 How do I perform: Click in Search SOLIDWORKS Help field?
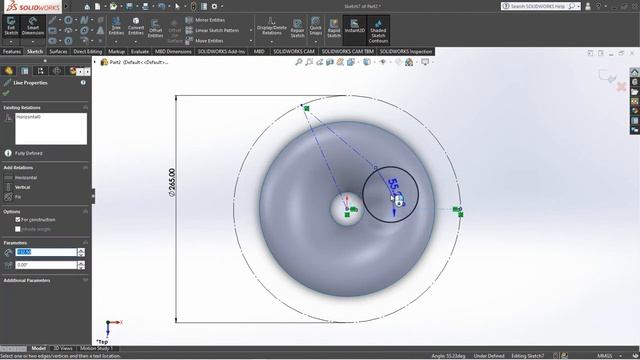(538, 6)
